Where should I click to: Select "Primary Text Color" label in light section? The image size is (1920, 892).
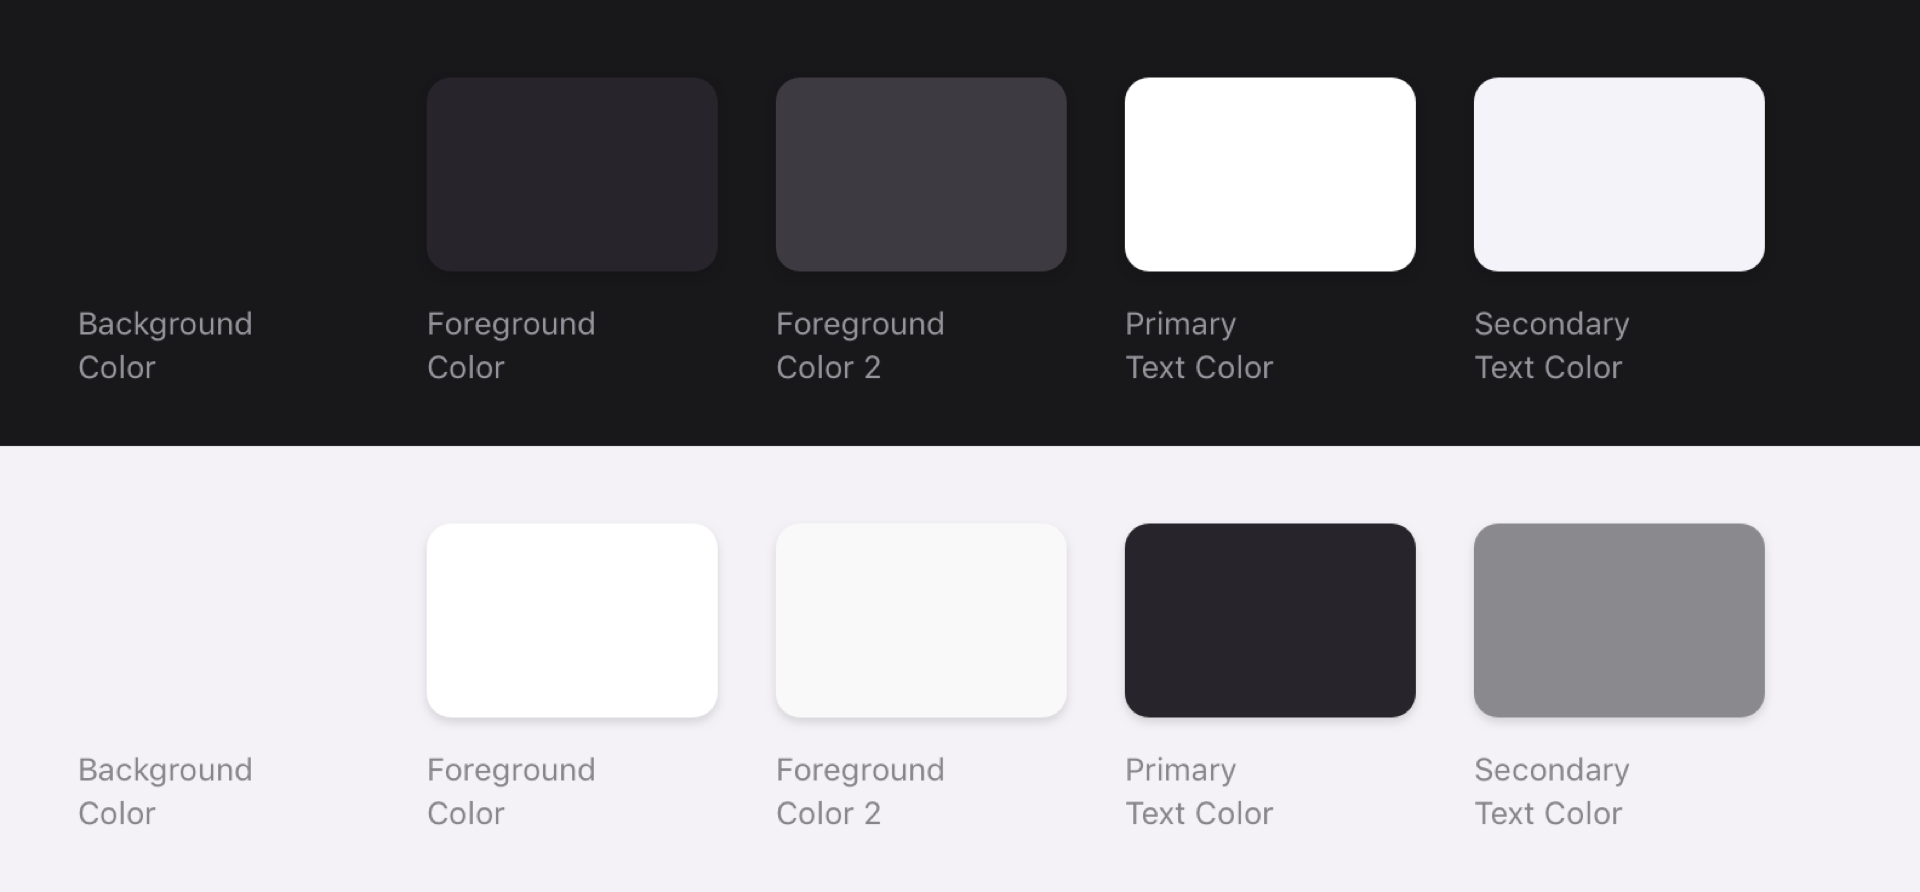pos(1199,791)
